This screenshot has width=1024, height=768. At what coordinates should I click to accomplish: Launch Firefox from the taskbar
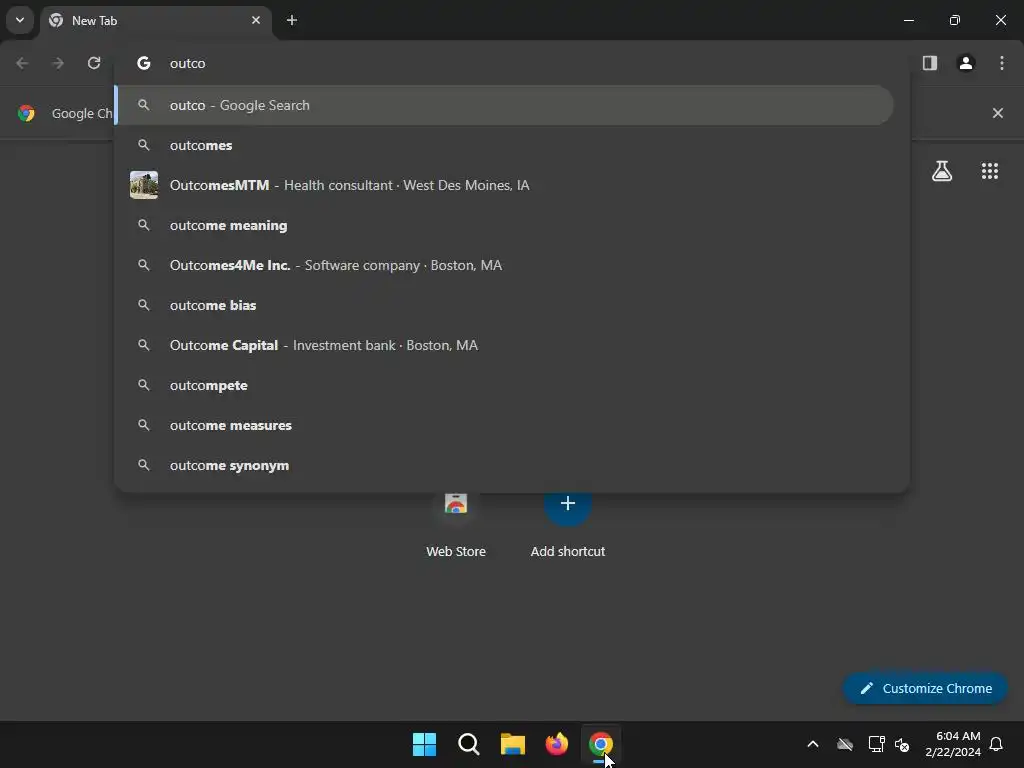tap(557, 744)
